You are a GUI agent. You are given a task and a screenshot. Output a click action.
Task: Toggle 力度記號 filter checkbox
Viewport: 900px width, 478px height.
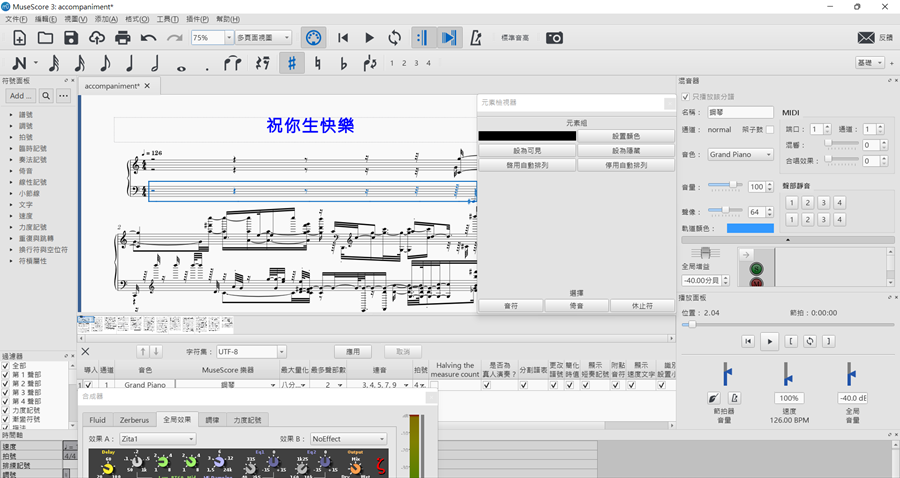(6, 410)
